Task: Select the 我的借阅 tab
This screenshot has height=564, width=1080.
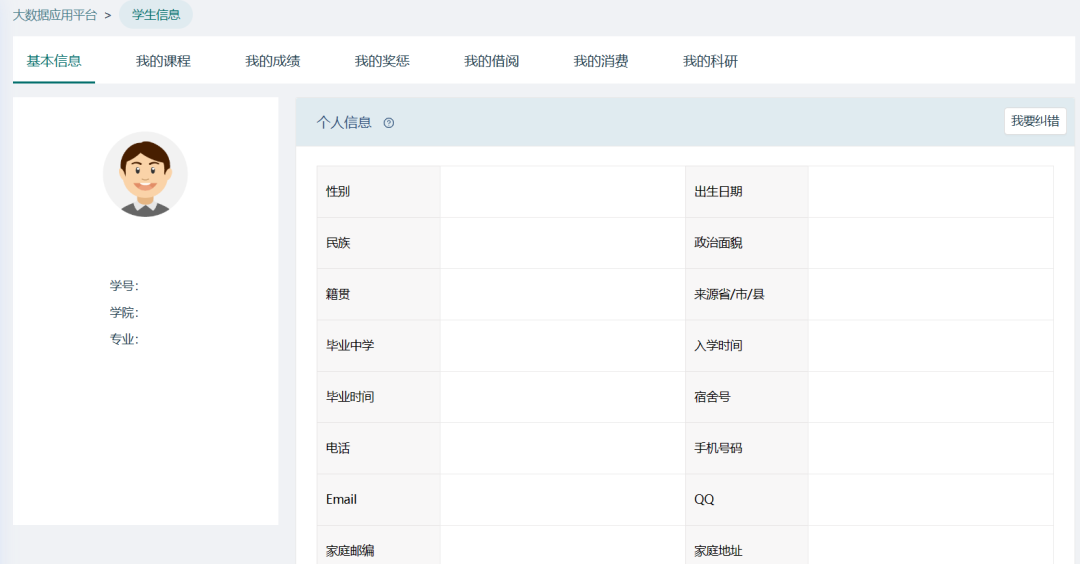Action: (x=491, y=61)
